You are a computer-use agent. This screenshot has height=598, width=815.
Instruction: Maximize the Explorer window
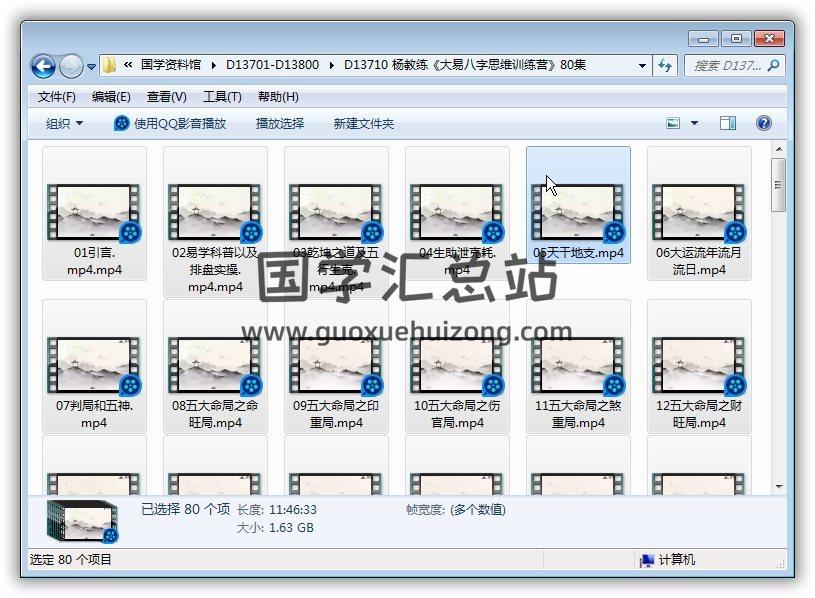coord(735,39)
